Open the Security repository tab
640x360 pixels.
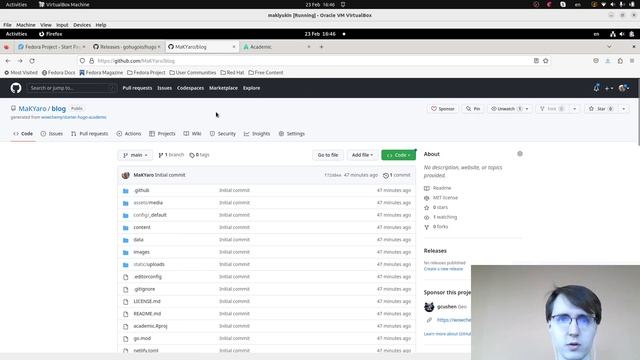223,134
